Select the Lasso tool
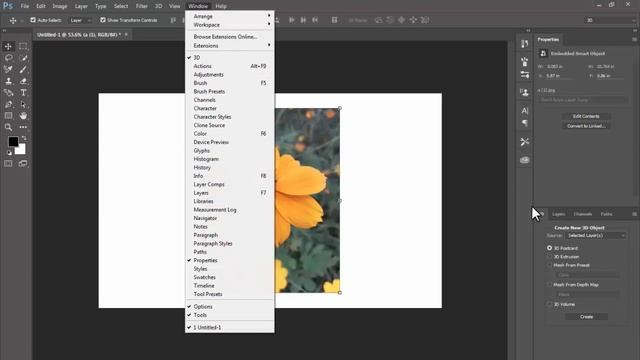Viewport: 640px width, 360px height. coord(8,58)
